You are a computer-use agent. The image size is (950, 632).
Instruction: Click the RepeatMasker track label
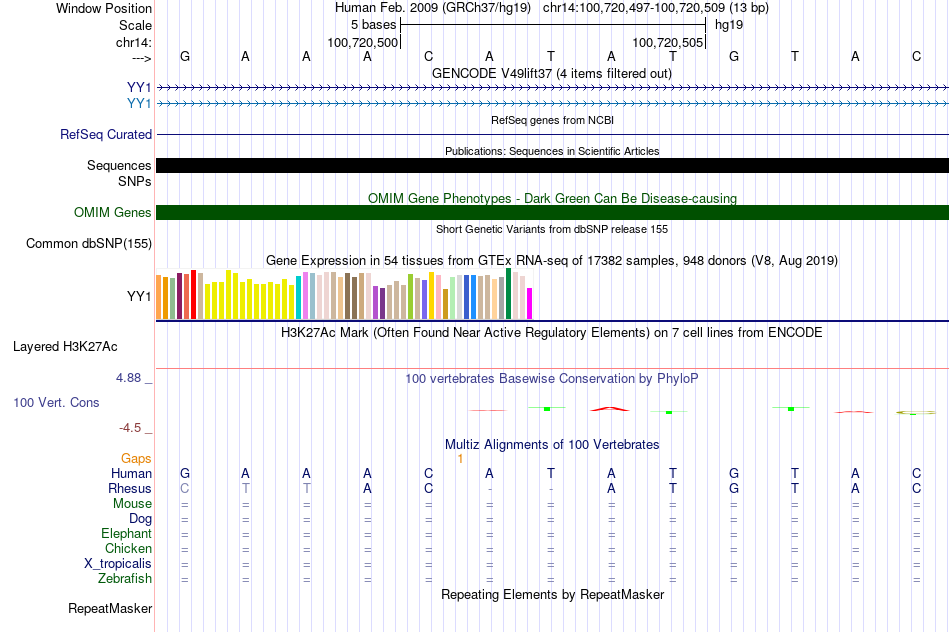[110, 608]
